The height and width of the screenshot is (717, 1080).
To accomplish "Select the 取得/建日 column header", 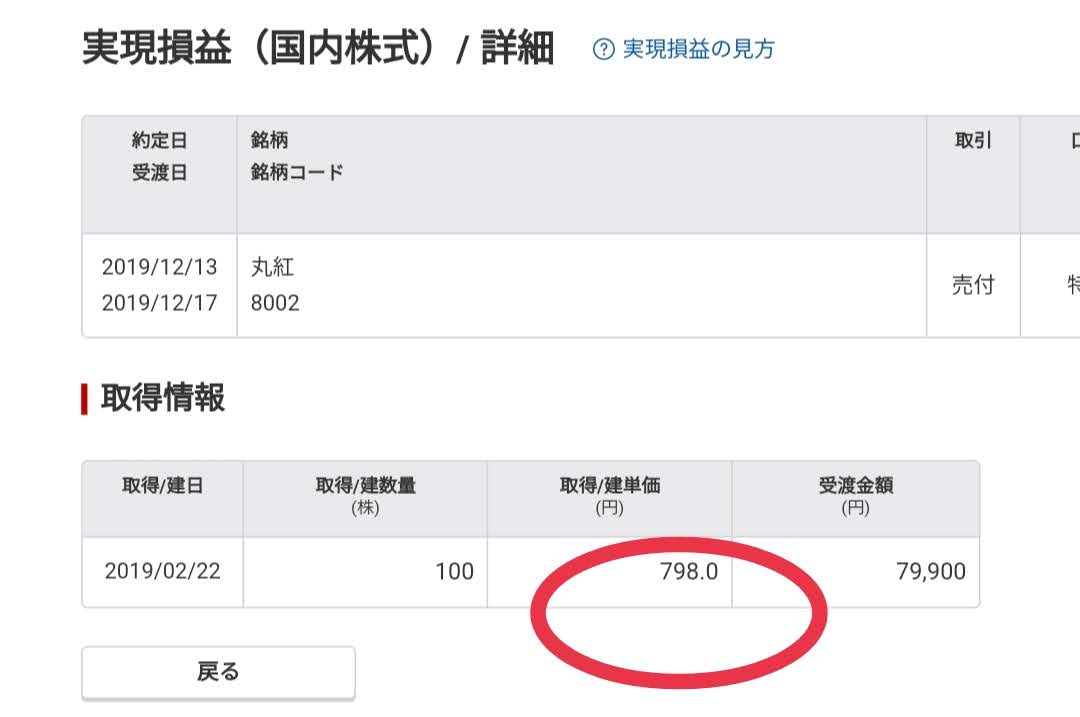I will click(163, 499).
